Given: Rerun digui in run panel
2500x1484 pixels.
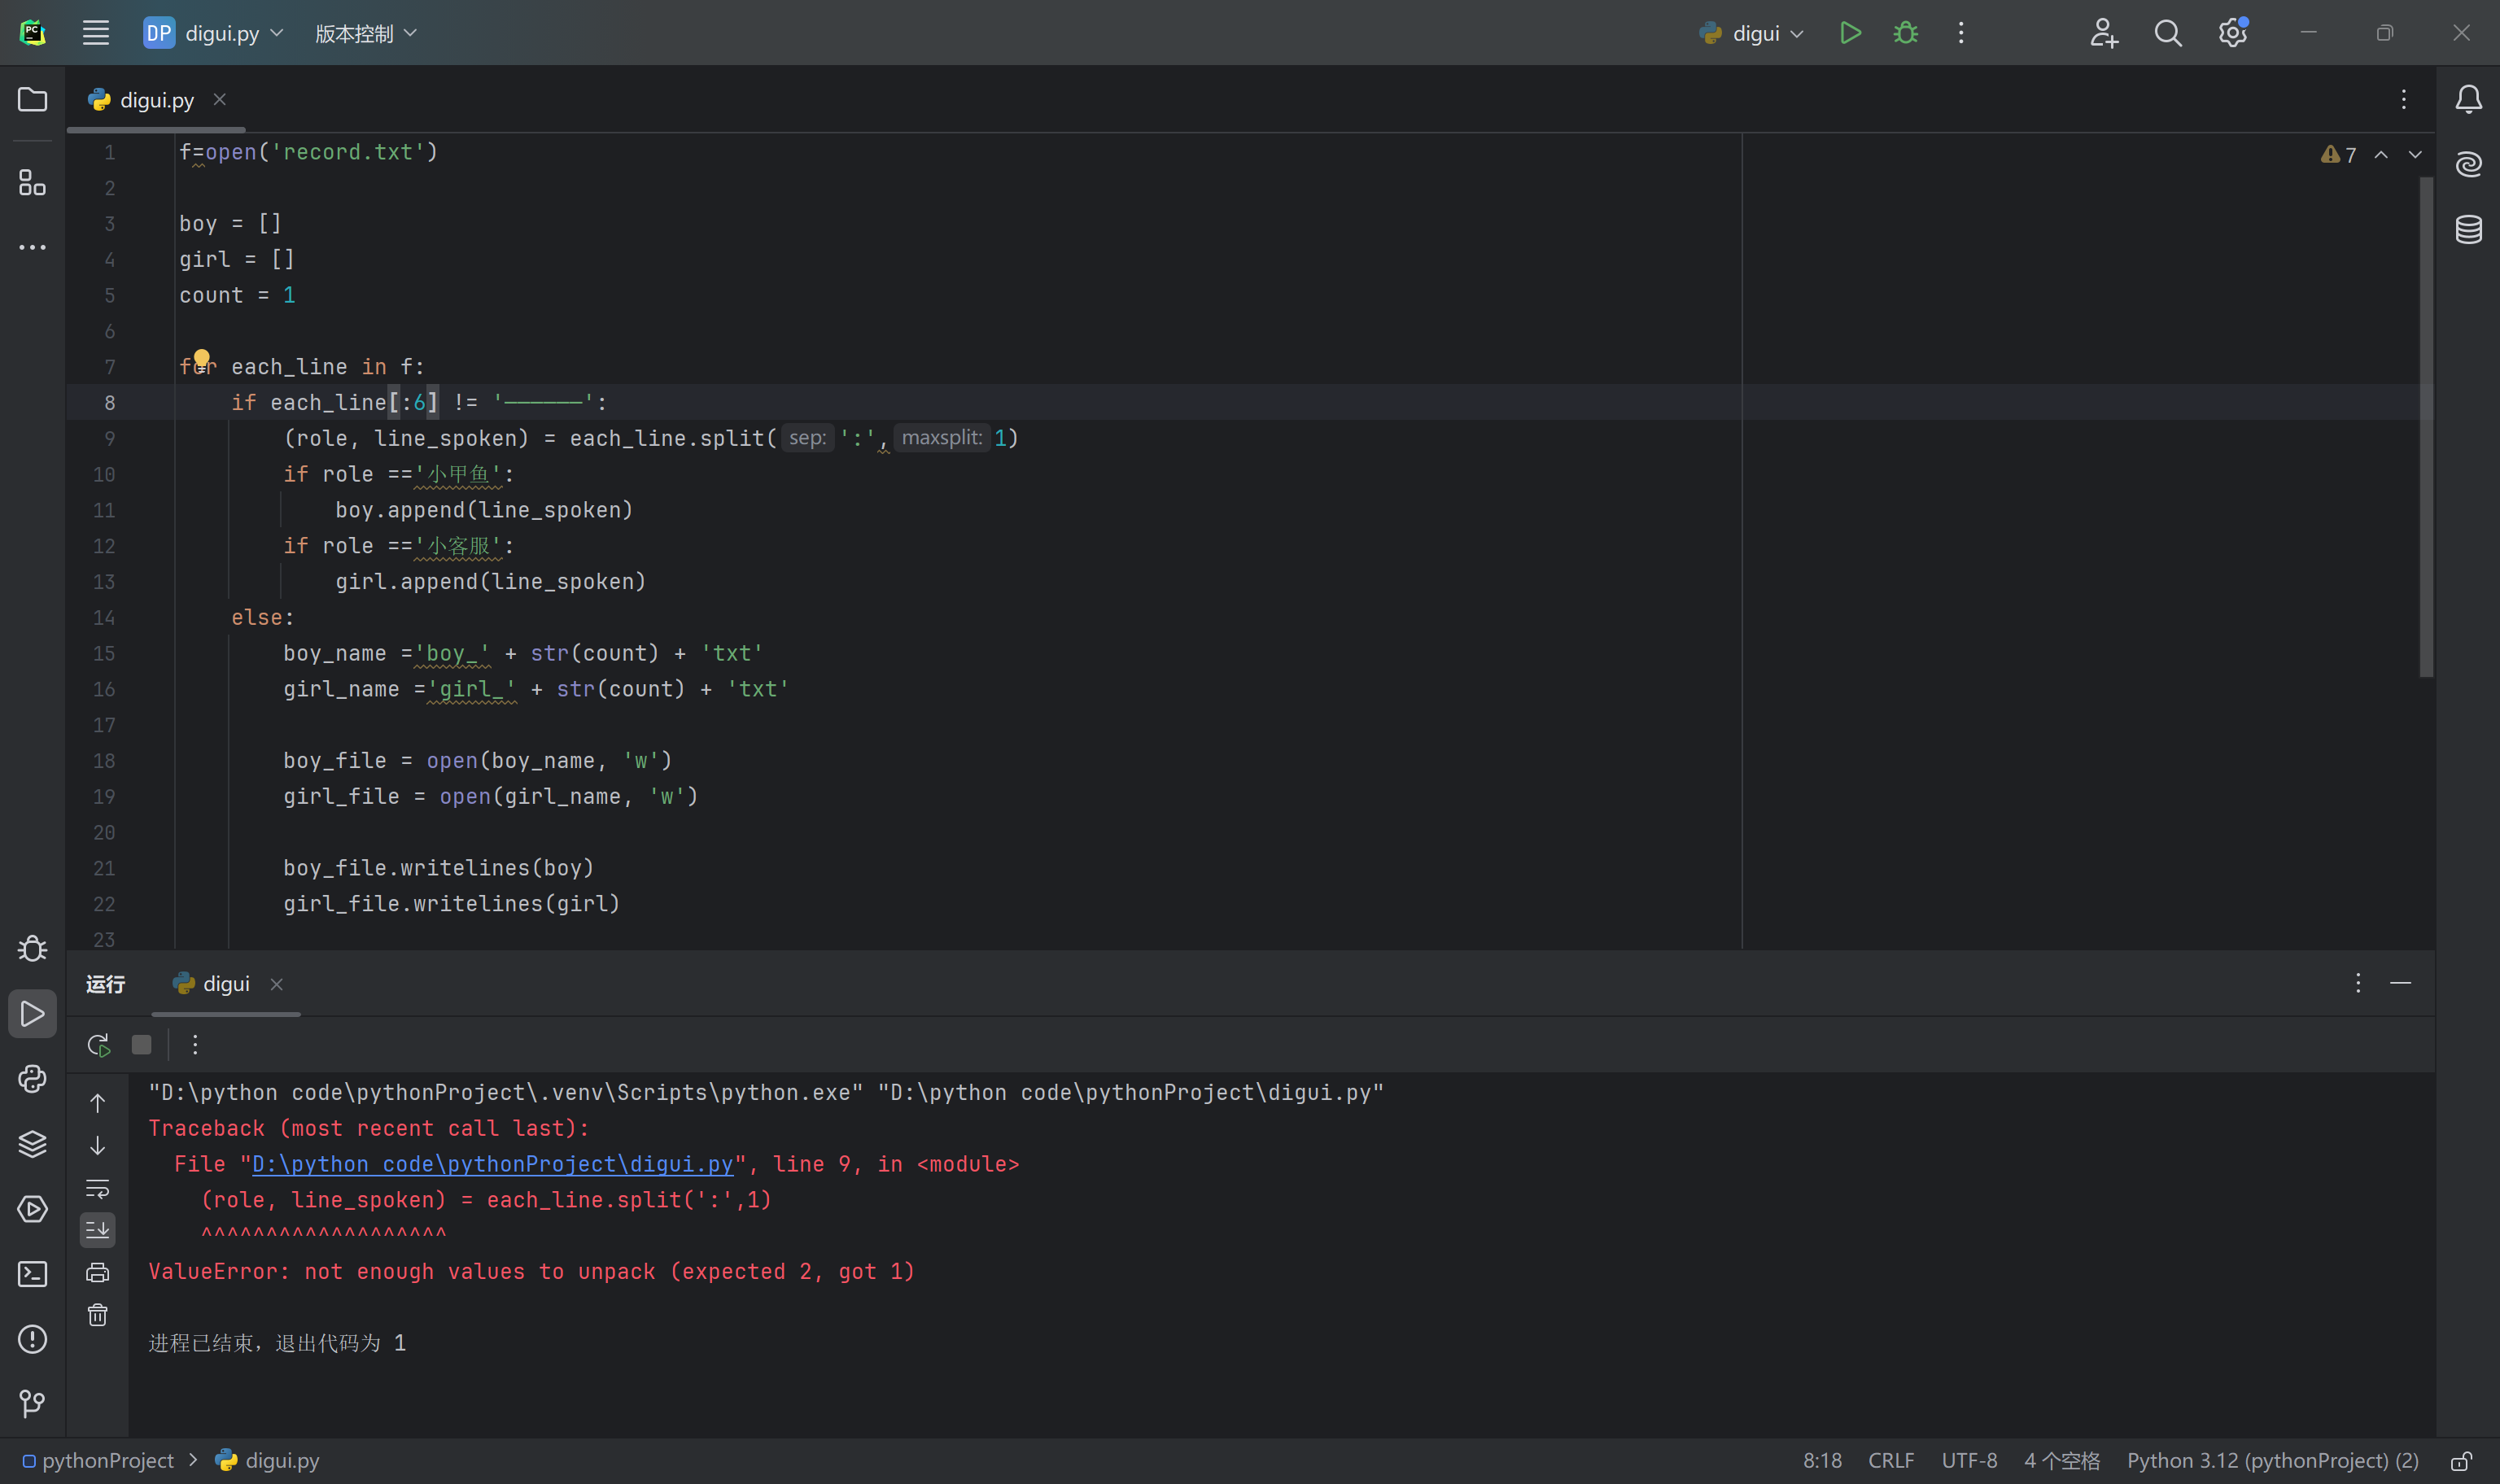Looking at the screenshot, I should coord(98,1045).
